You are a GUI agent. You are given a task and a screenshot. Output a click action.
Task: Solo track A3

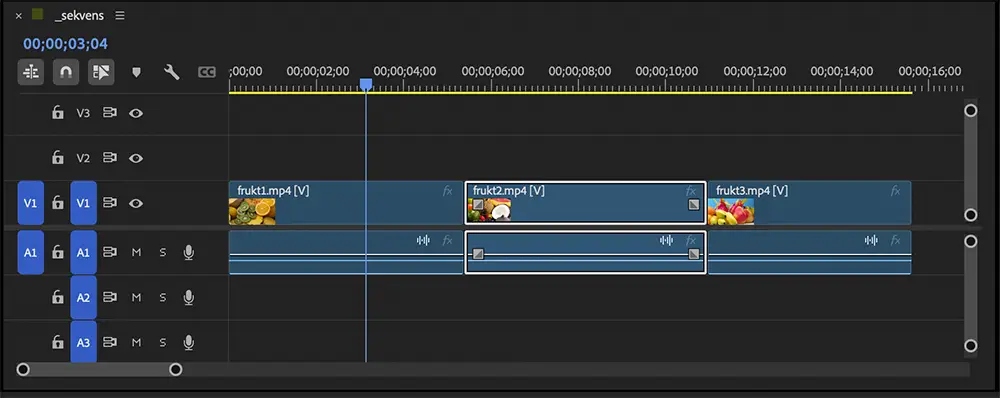[x=163, y=343]
